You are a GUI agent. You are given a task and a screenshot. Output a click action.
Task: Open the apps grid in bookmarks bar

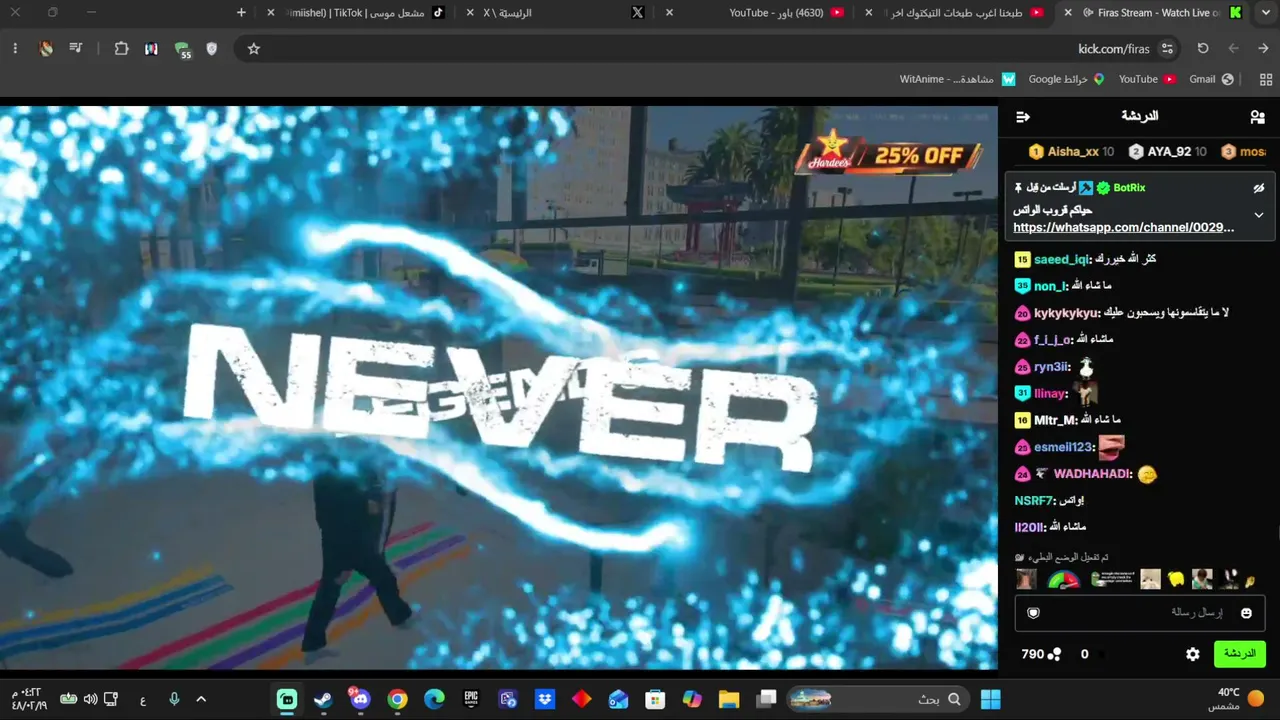point(1265,79)
